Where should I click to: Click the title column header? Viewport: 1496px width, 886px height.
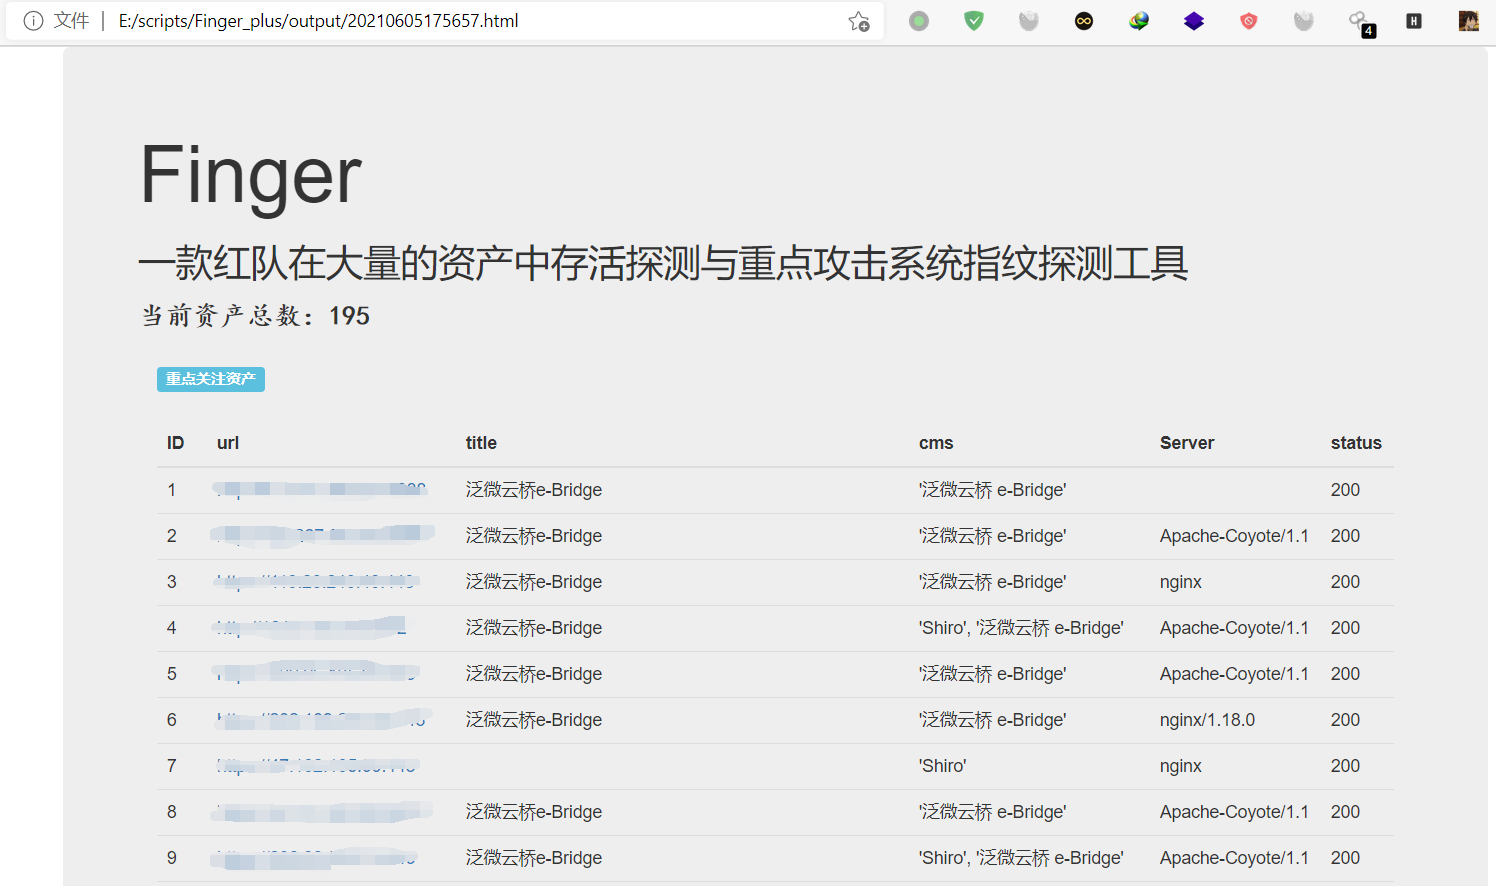[x=481, y=443]
